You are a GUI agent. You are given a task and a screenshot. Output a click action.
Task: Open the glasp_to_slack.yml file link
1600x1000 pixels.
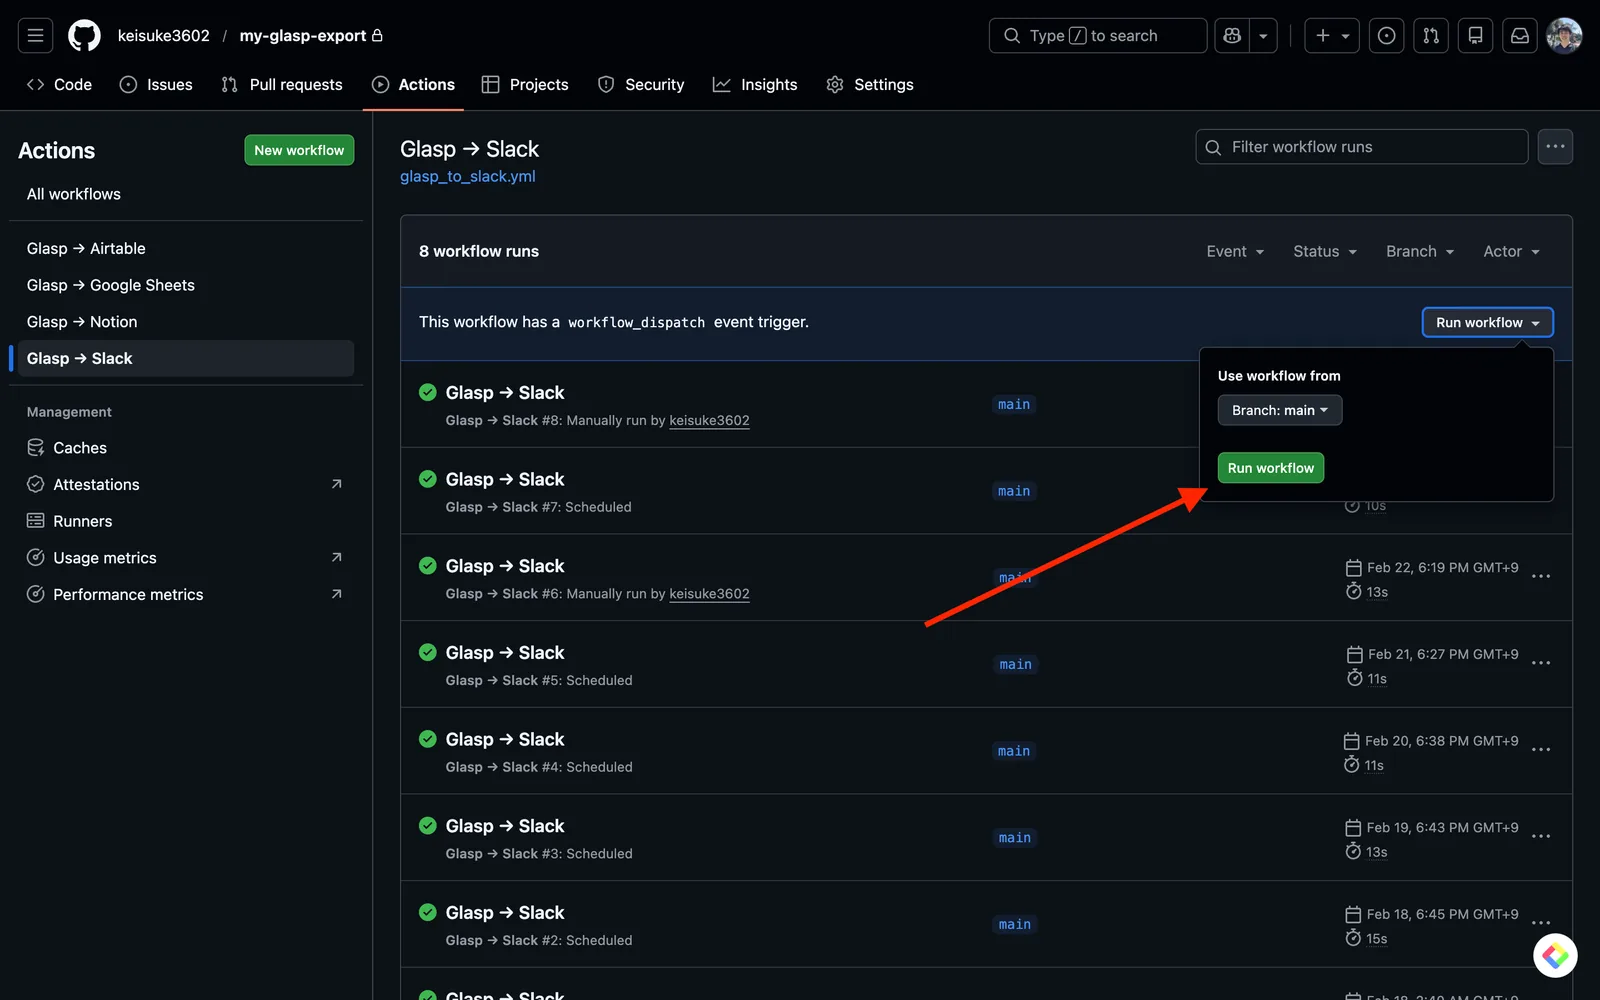[468, 177]
